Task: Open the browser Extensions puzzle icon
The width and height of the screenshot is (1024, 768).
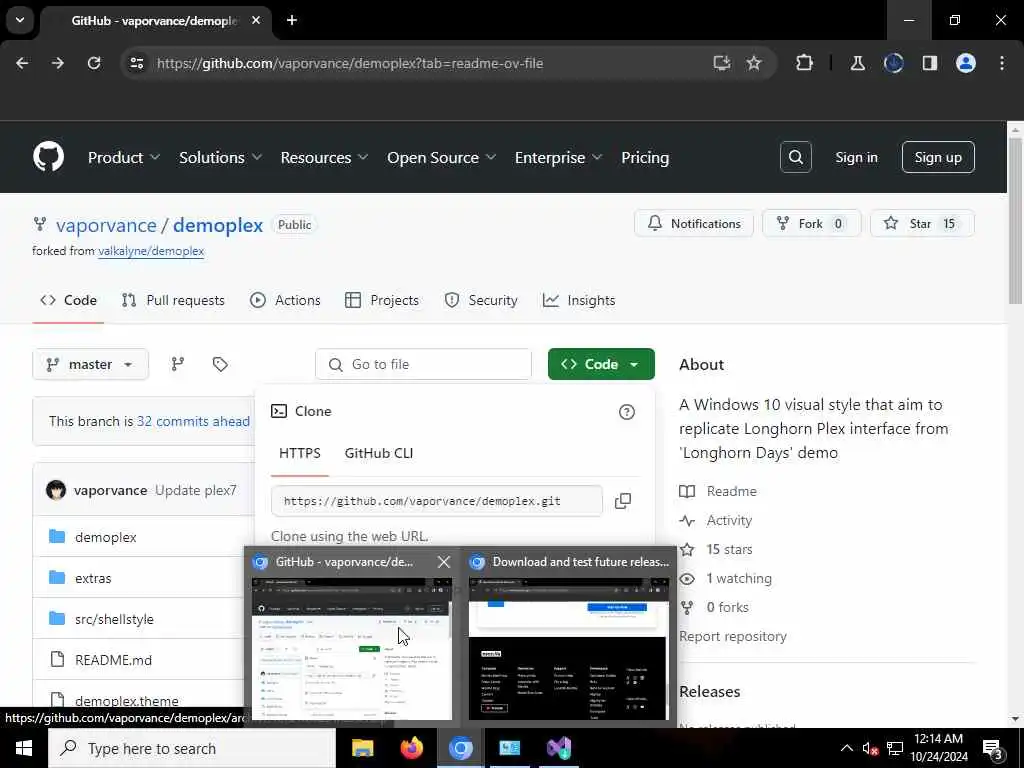Action: click(x=804, y=63)
